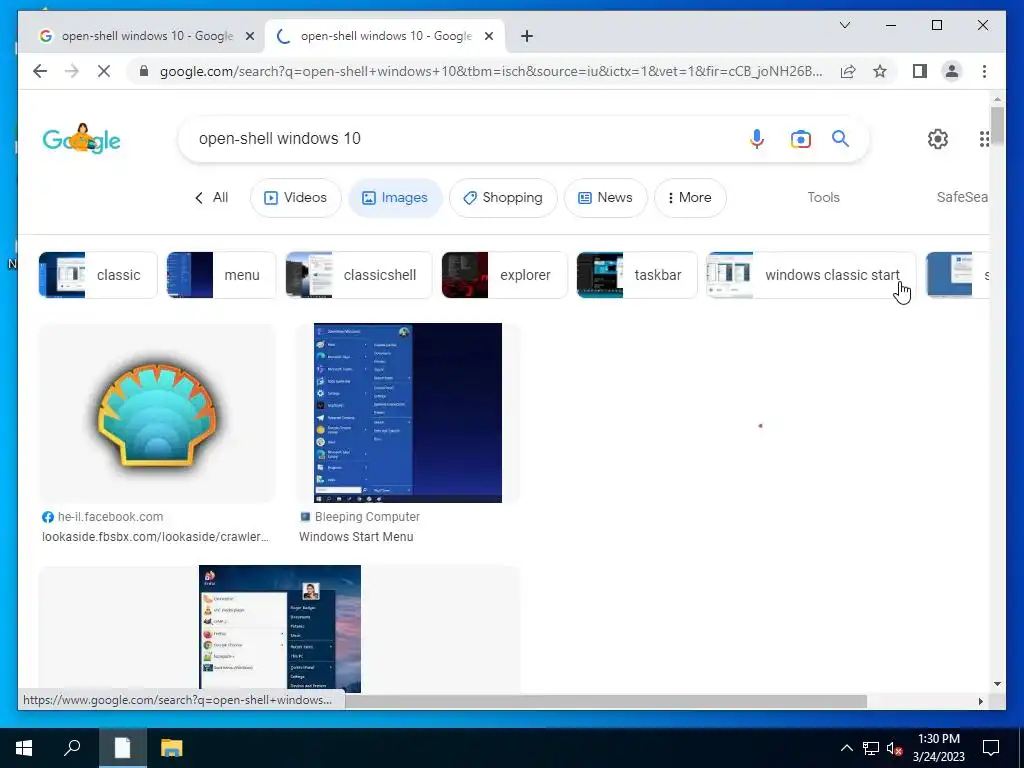This screenshot has height=768, width=1024.
Task: Go back to All results
Action: [x=212, y=197]
